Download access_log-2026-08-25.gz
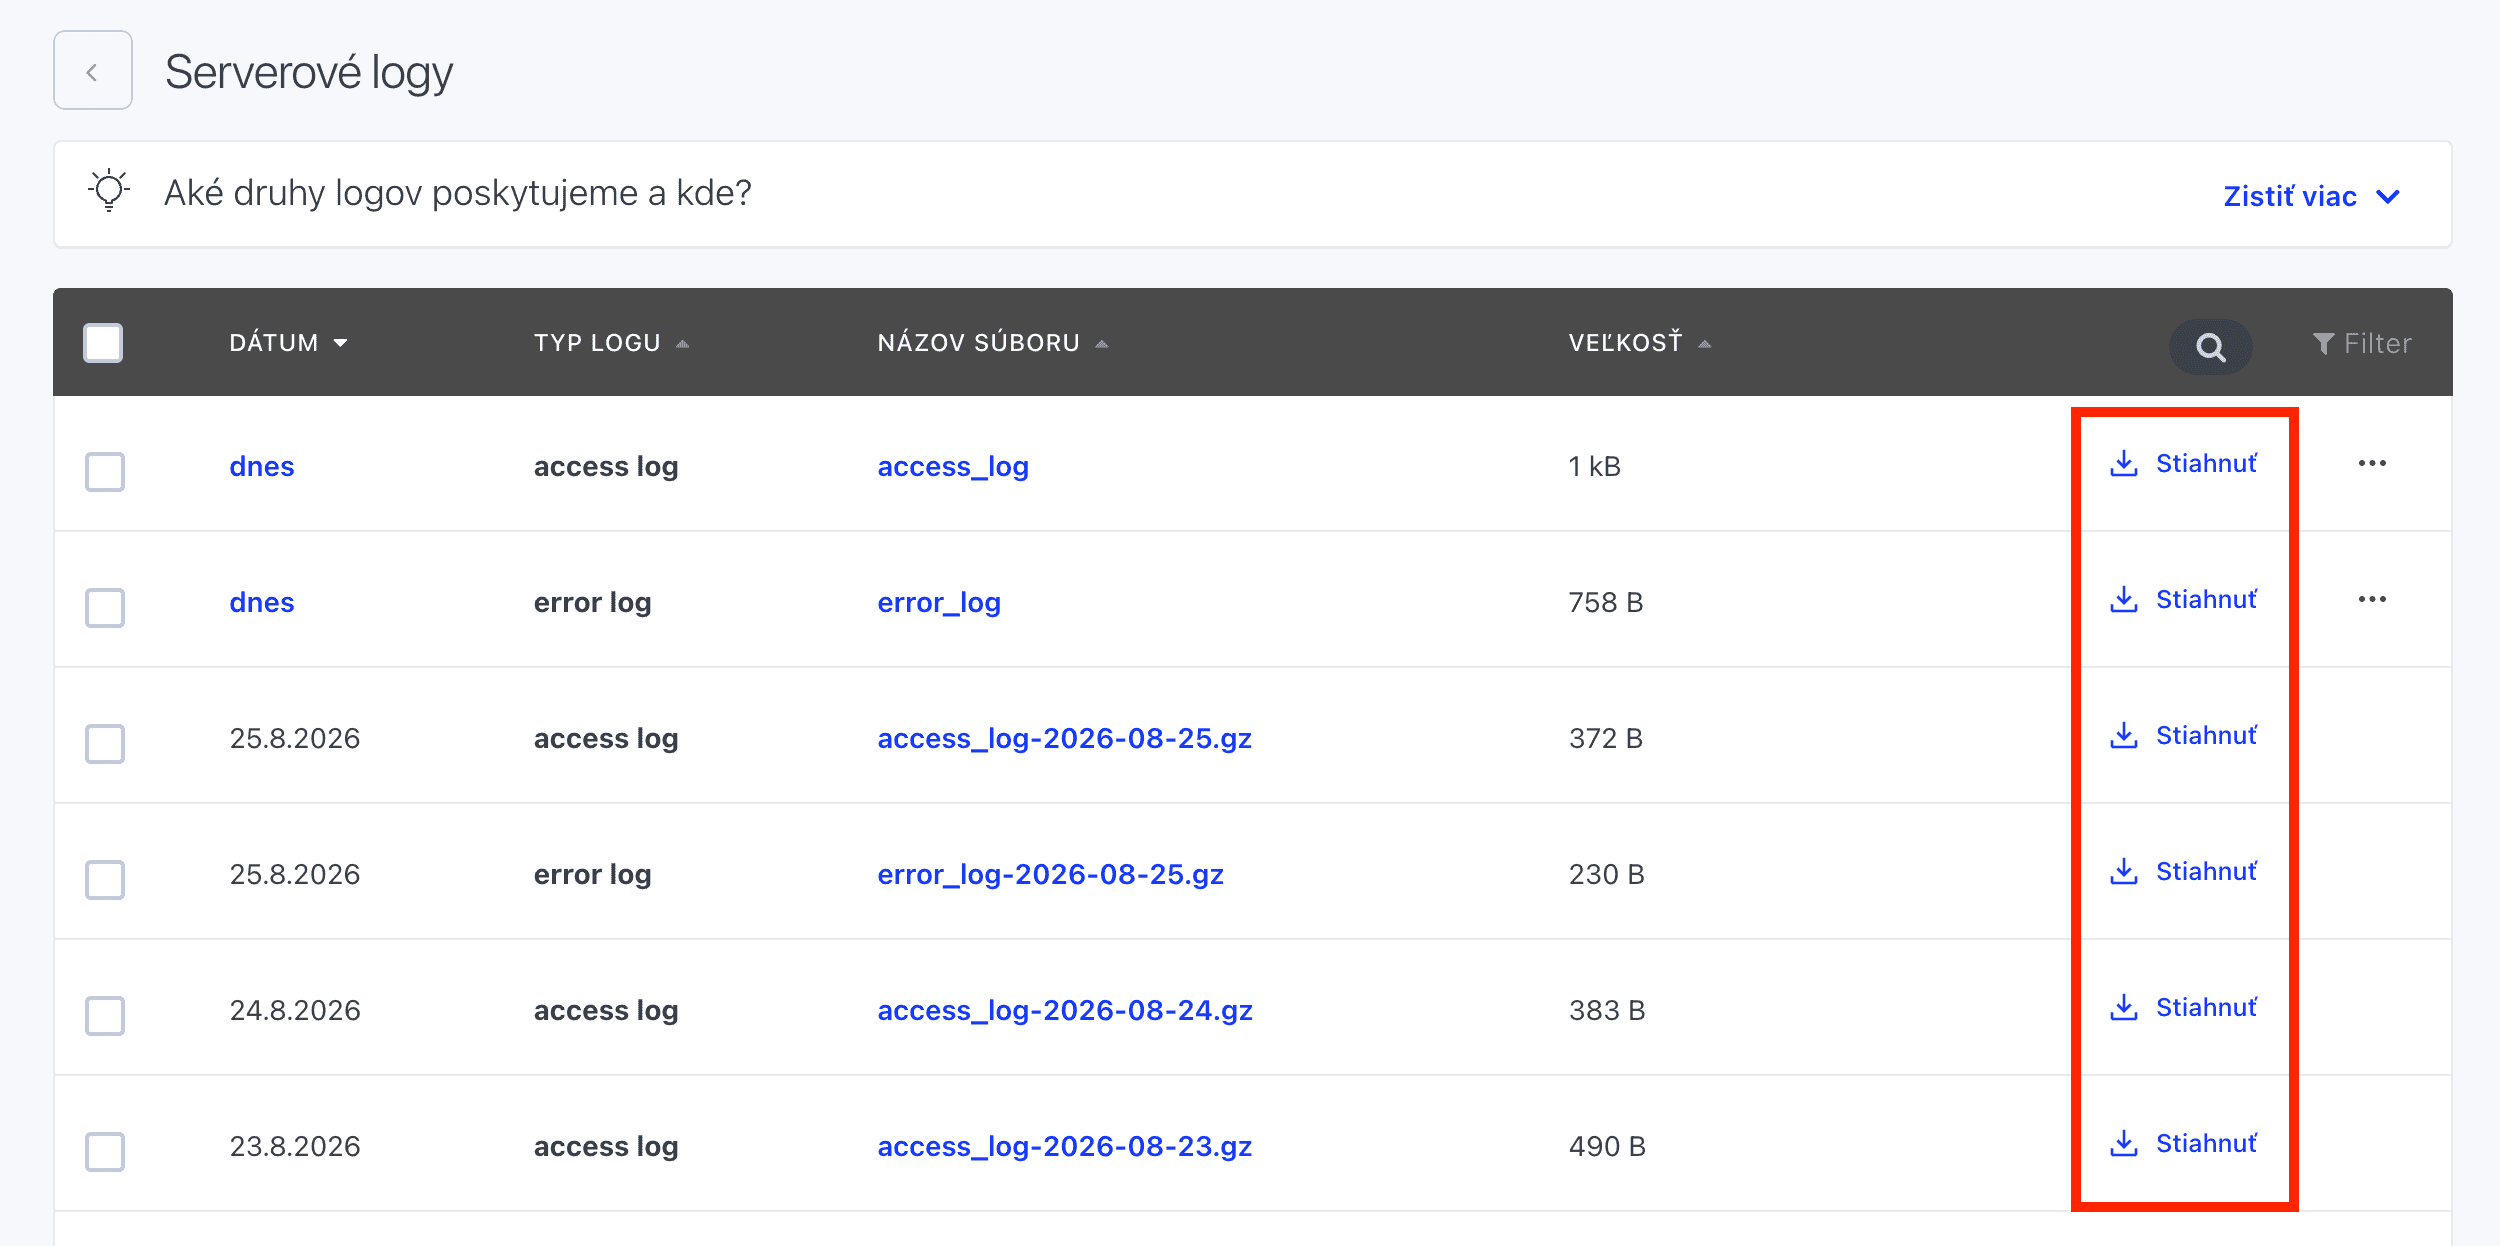This screenshot has width=2500, height=1246. (x=2183, y=735)
